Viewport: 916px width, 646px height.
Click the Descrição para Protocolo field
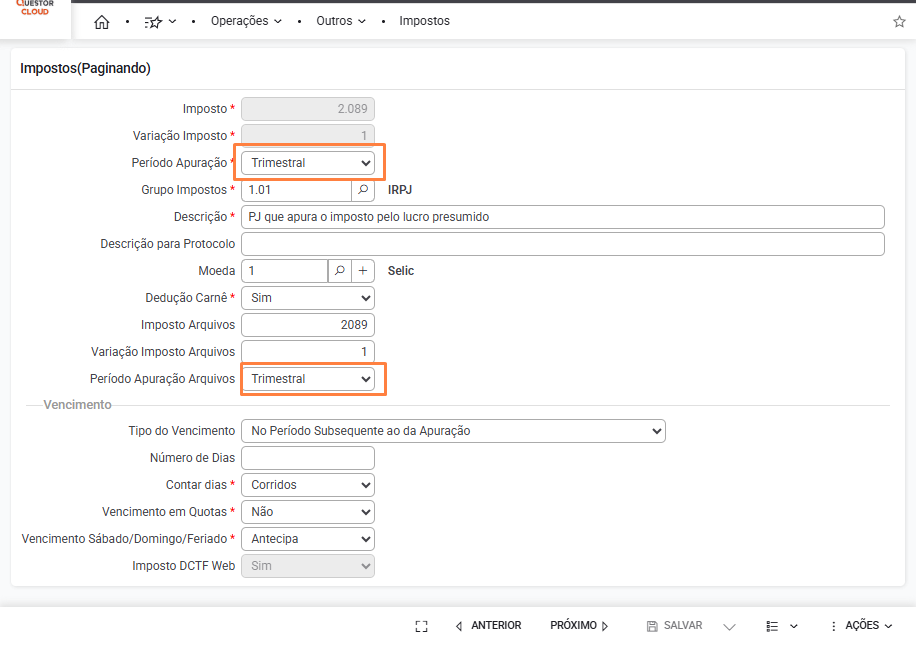tap(562, 244)
